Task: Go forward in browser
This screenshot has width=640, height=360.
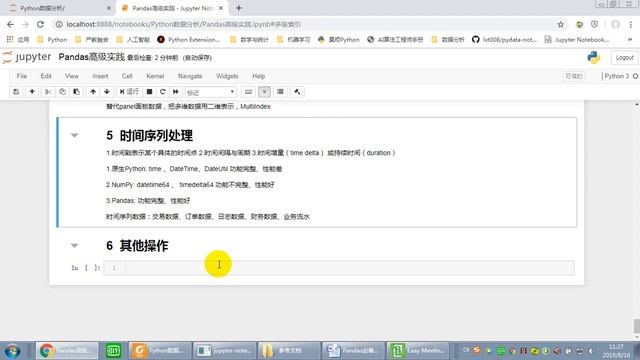Action: [x=25, y=24]
